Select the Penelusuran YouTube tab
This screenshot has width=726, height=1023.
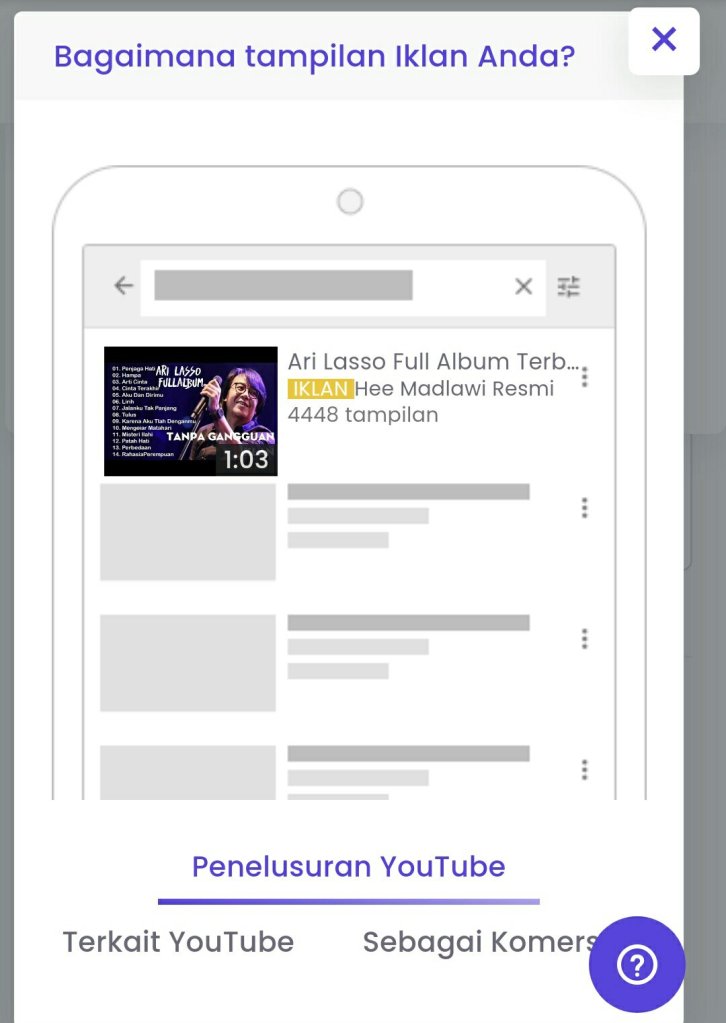tap(348, 866)
